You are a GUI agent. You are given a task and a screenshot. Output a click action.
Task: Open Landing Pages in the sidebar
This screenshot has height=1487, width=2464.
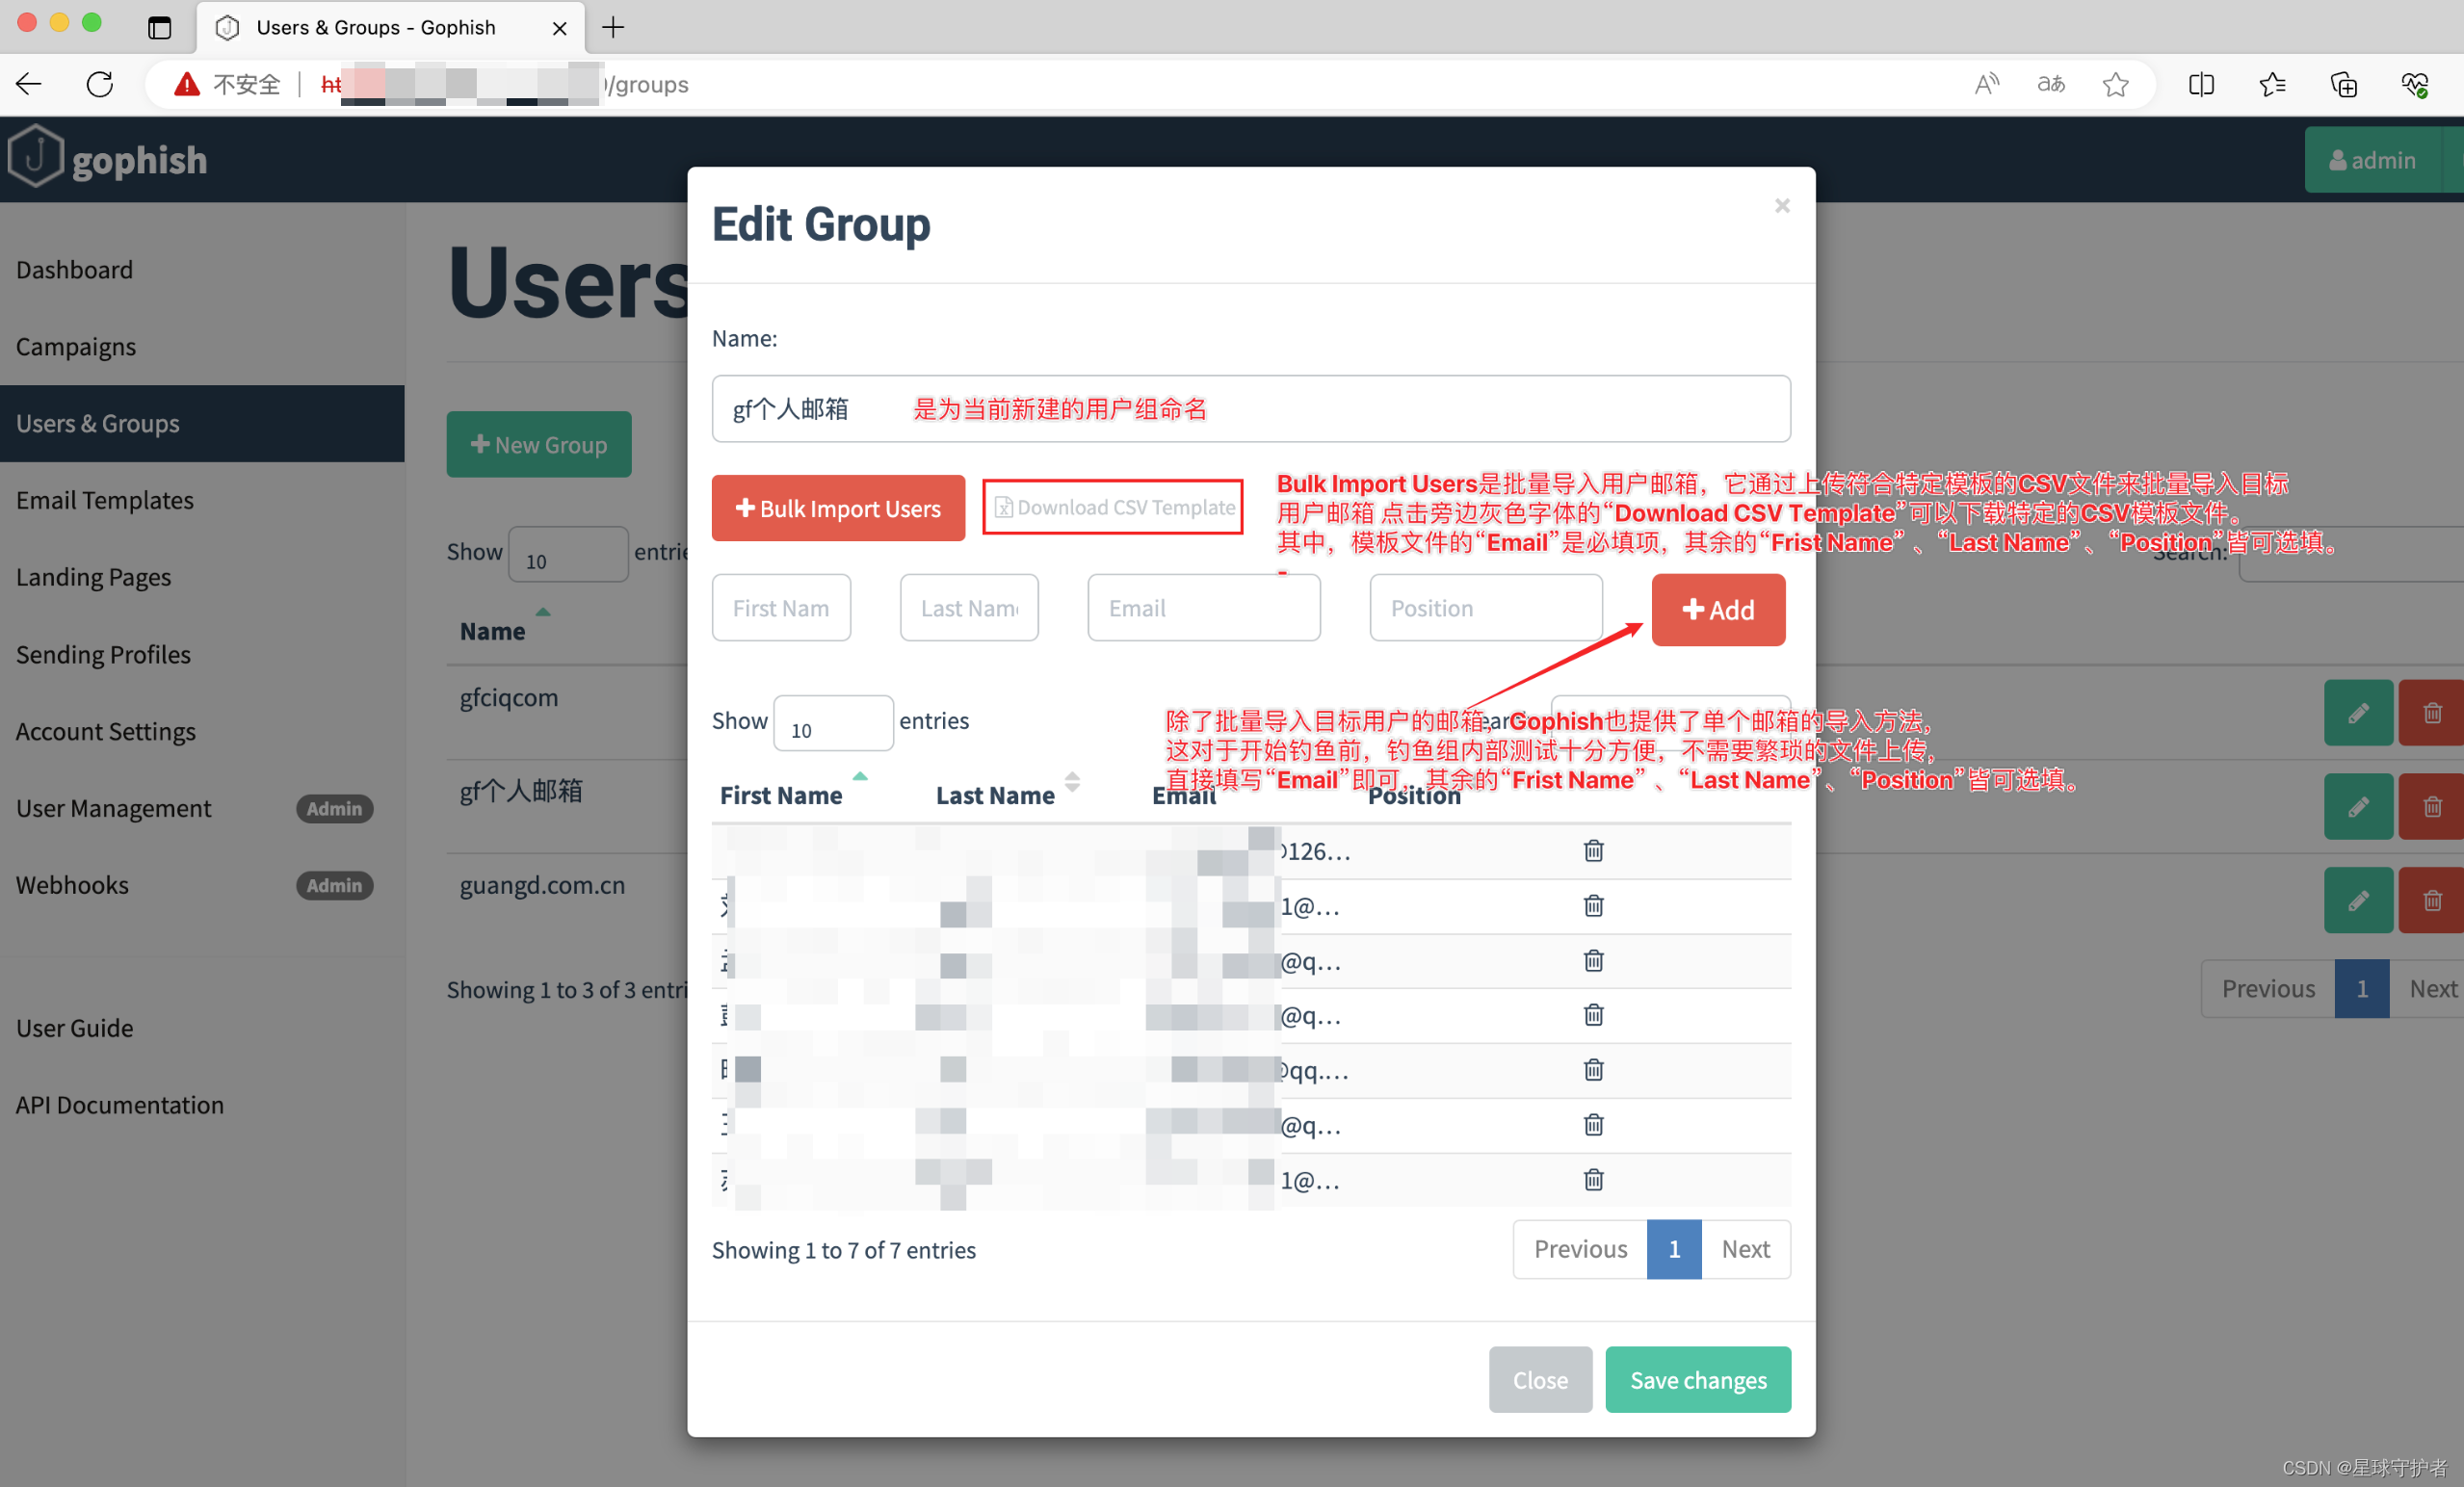tap(93, 577)
